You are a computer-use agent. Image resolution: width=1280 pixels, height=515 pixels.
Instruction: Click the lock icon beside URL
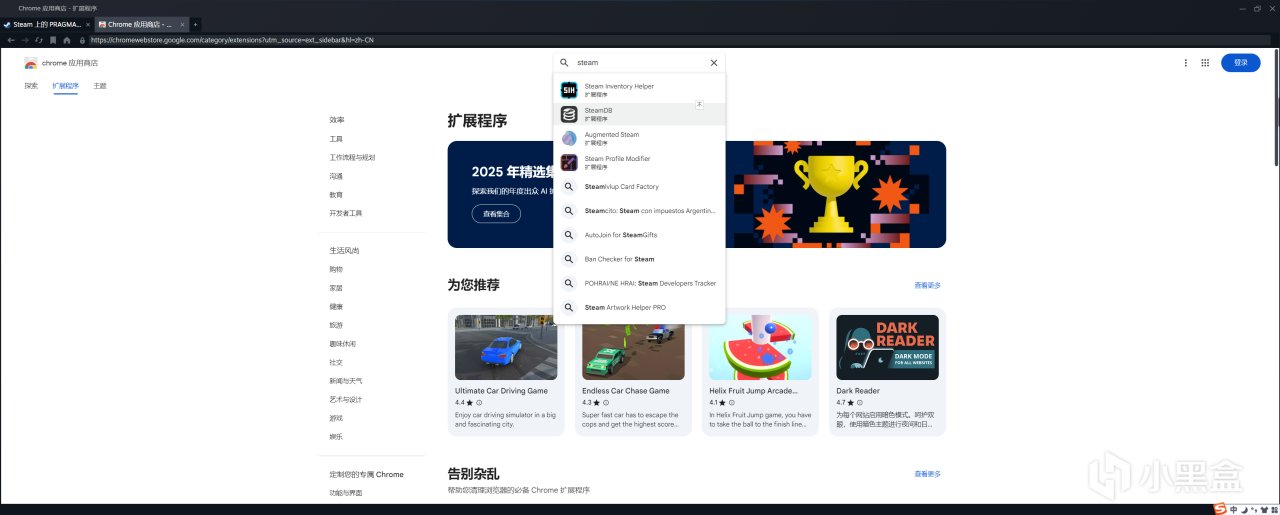[82, 40]
